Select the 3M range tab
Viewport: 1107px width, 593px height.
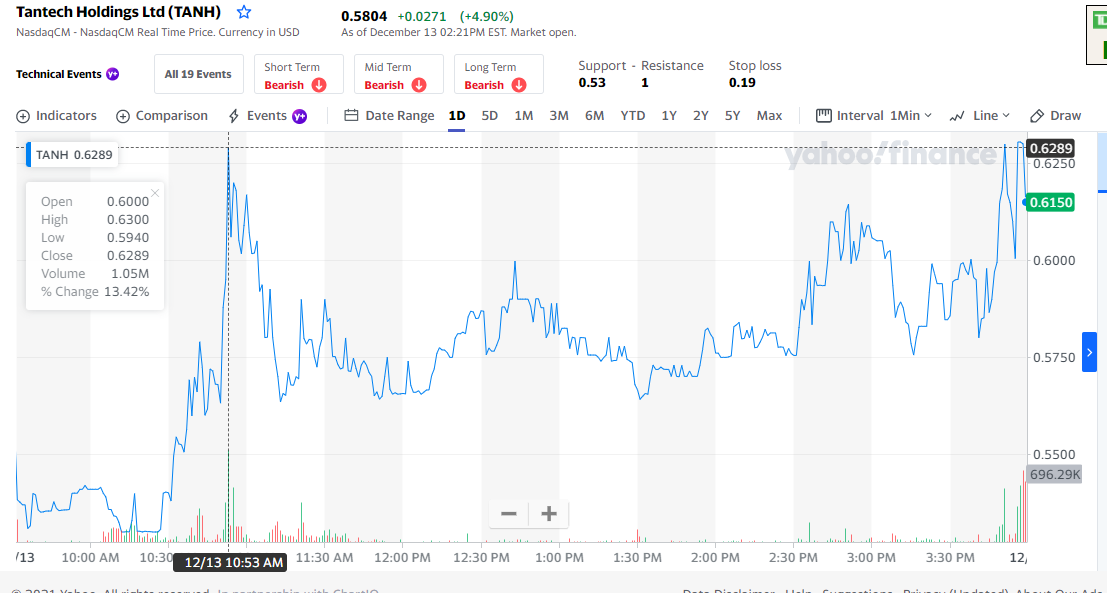pos(558,116)
